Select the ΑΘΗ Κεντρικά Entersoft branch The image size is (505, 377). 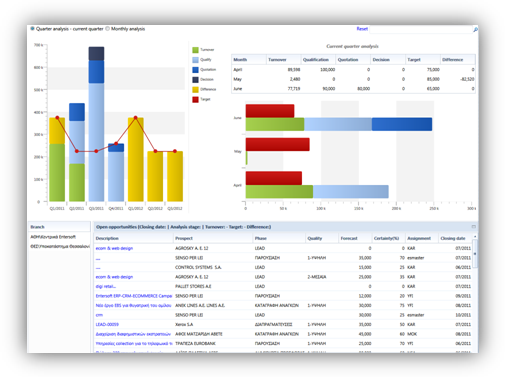(53, 237)
